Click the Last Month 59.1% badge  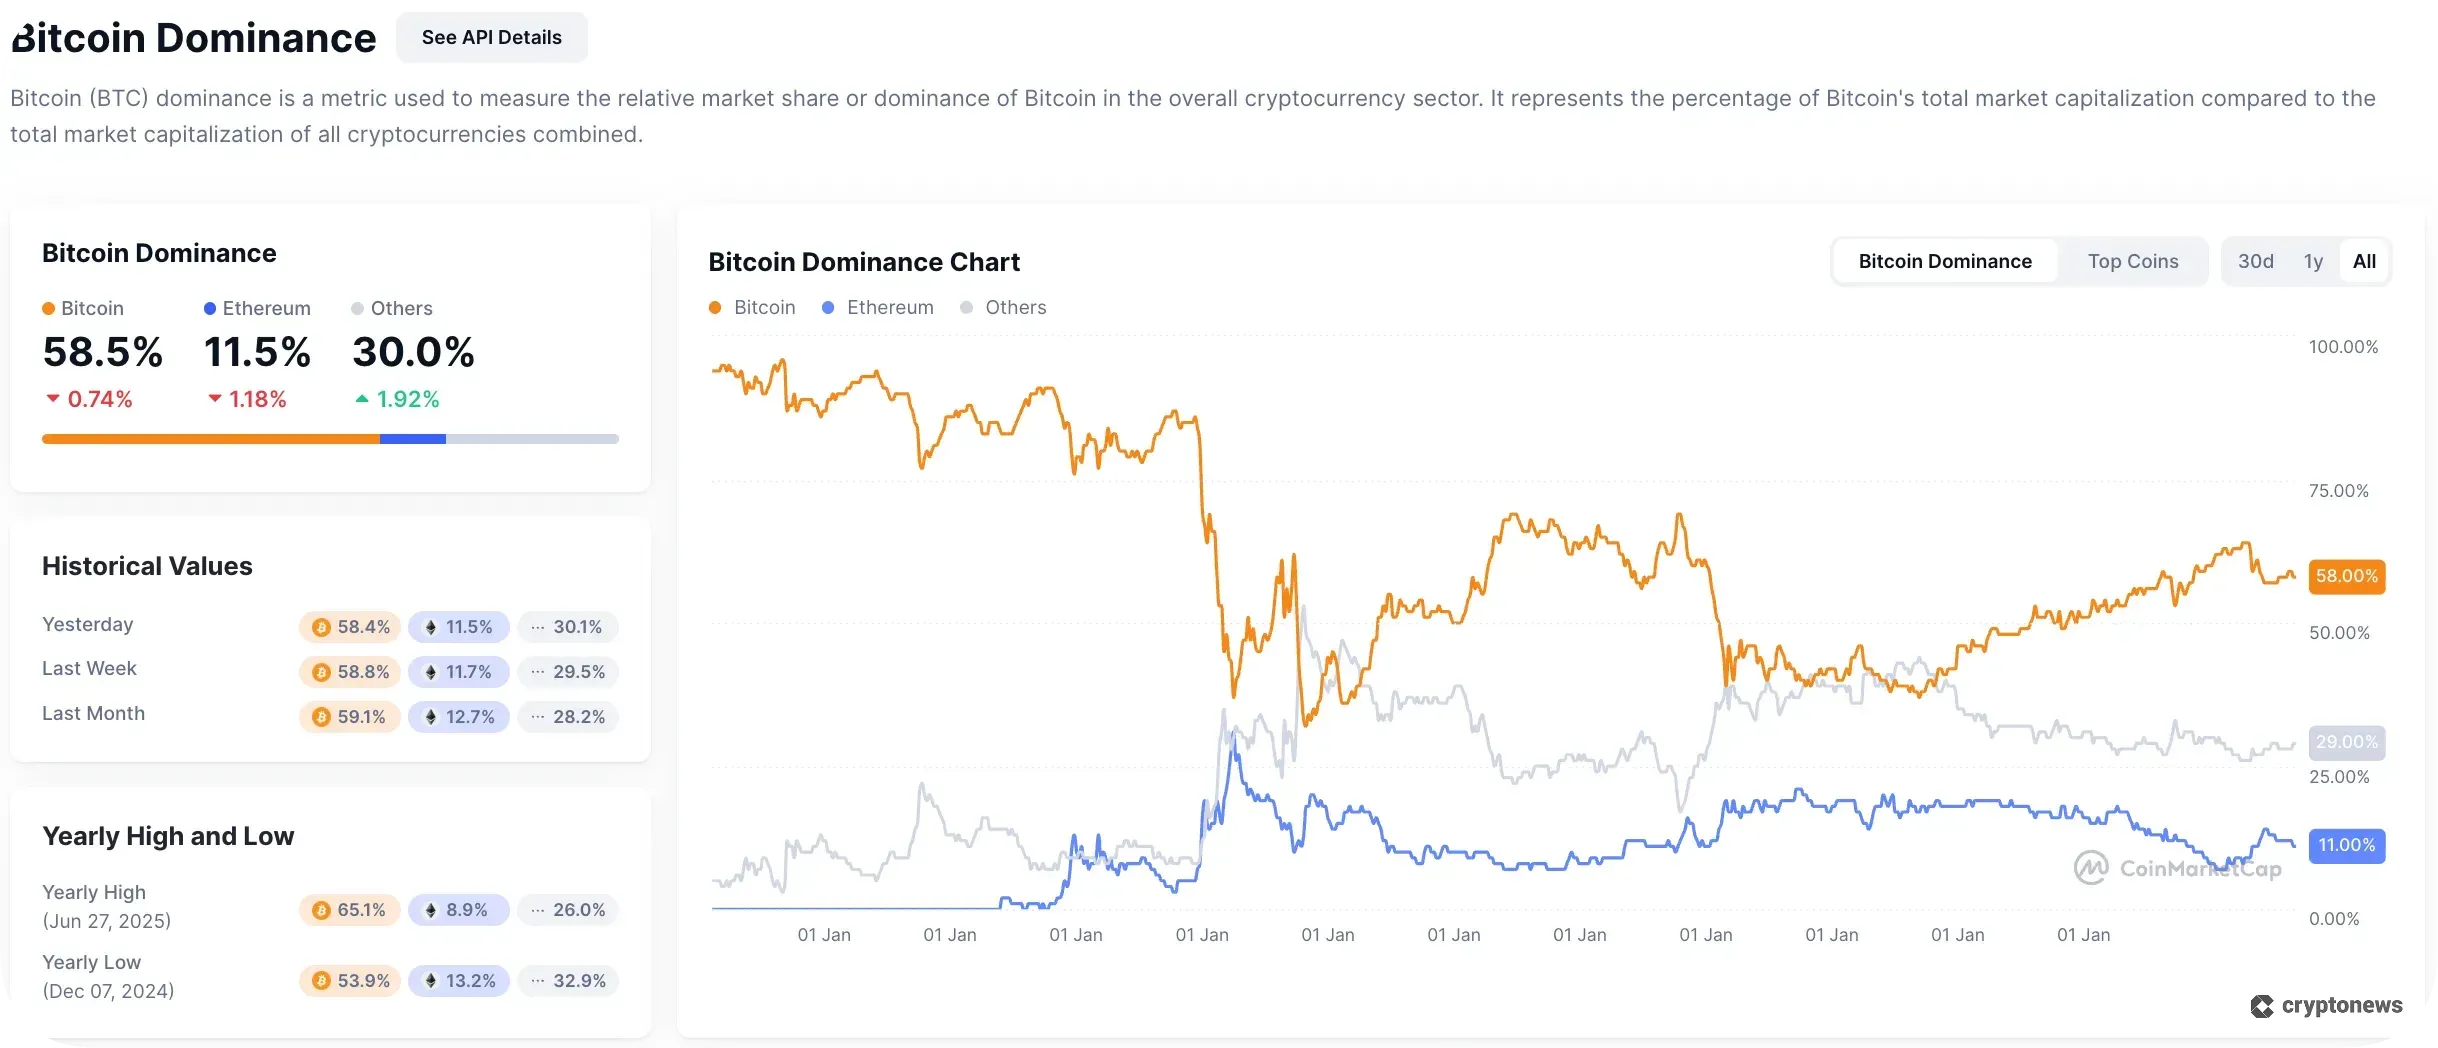click(350, 716)
